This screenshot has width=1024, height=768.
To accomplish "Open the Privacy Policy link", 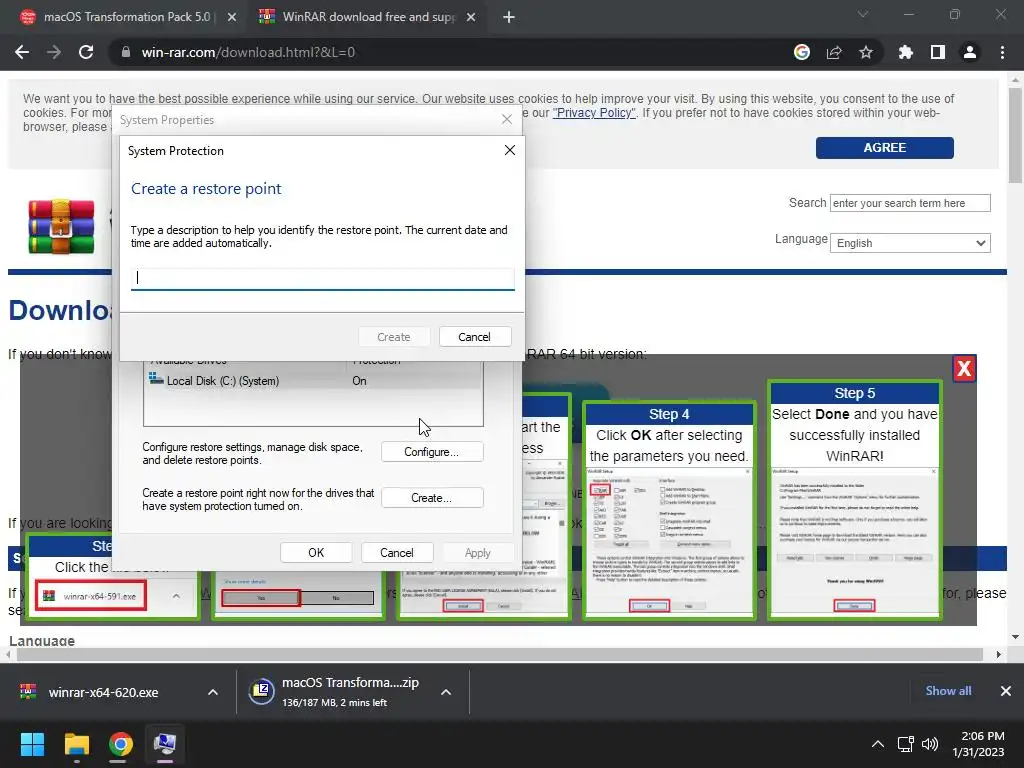I will click(594, 113).
